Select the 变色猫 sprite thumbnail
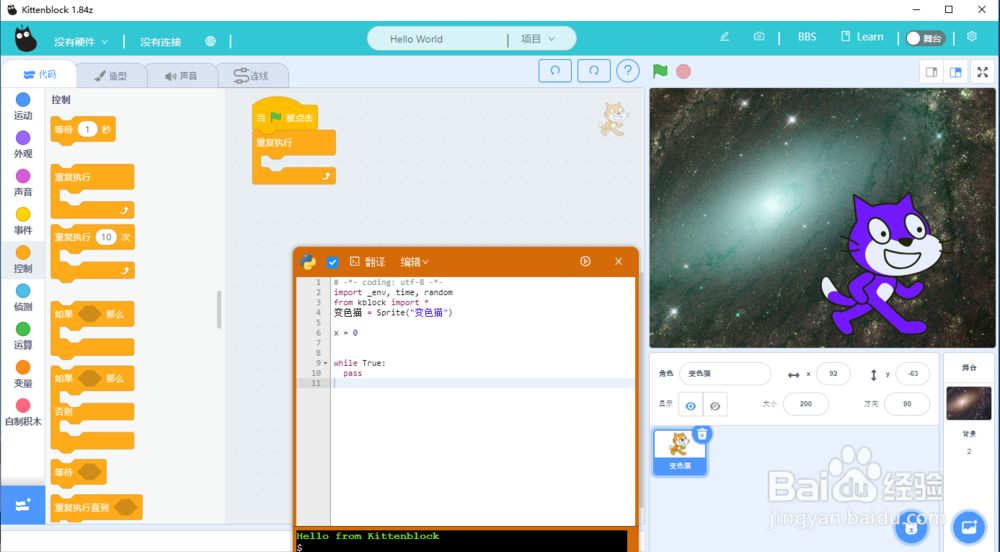The height and width of the screenshot is (552, 1000). click(679, 452)
